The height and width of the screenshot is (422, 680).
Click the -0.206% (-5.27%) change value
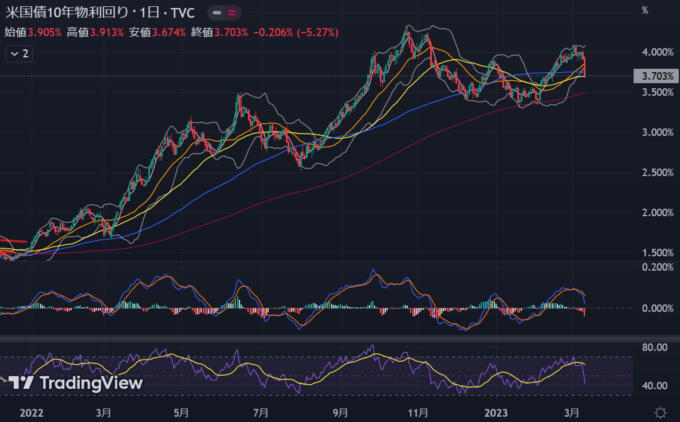pos(298,32)
